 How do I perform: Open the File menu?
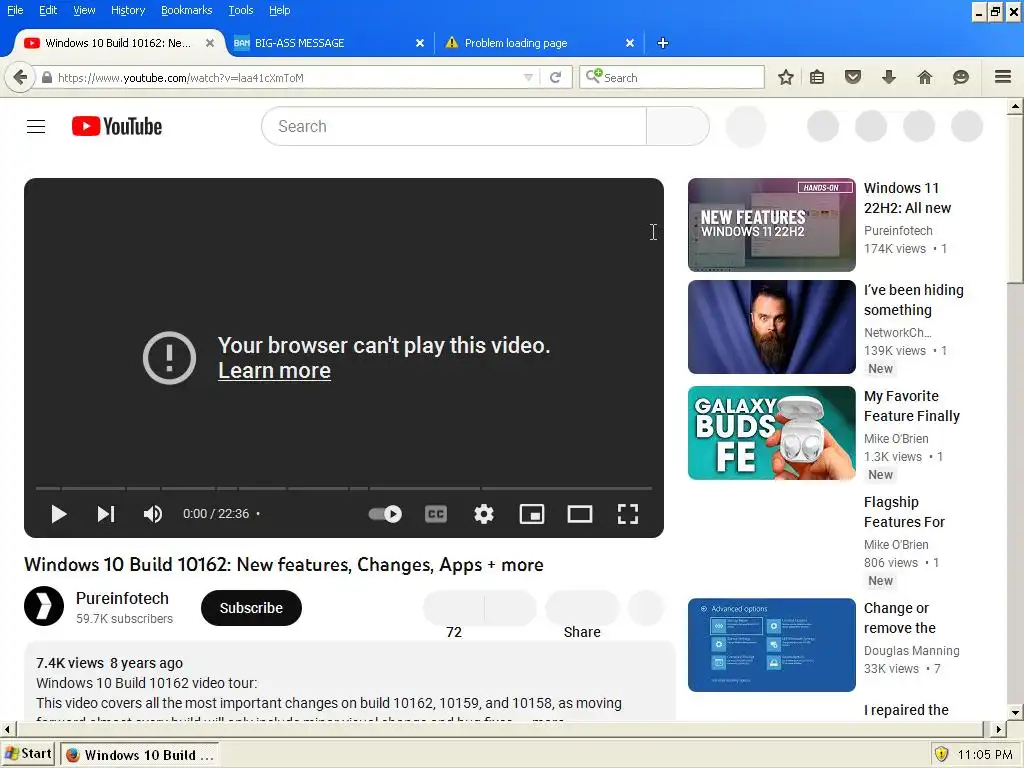point(15,10)
